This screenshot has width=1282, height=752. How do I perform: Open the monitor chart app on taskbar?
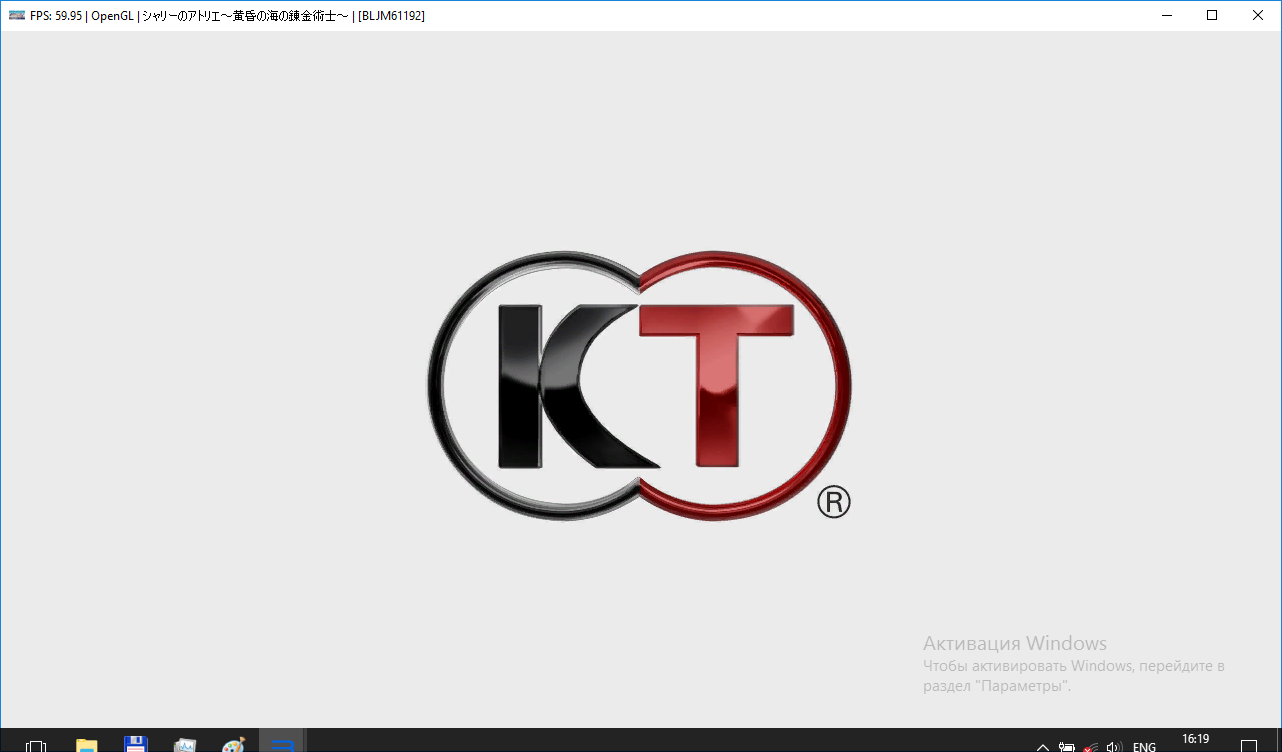coord(185,745)
